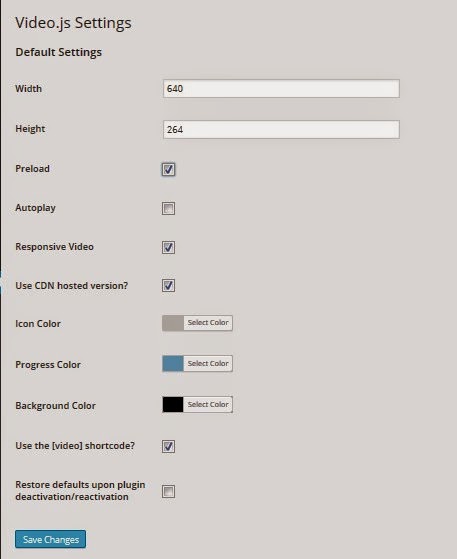The height and width of the screenshot is (559, 457).
Task: Open Select Color for Background Color
Action: (208, 405)
